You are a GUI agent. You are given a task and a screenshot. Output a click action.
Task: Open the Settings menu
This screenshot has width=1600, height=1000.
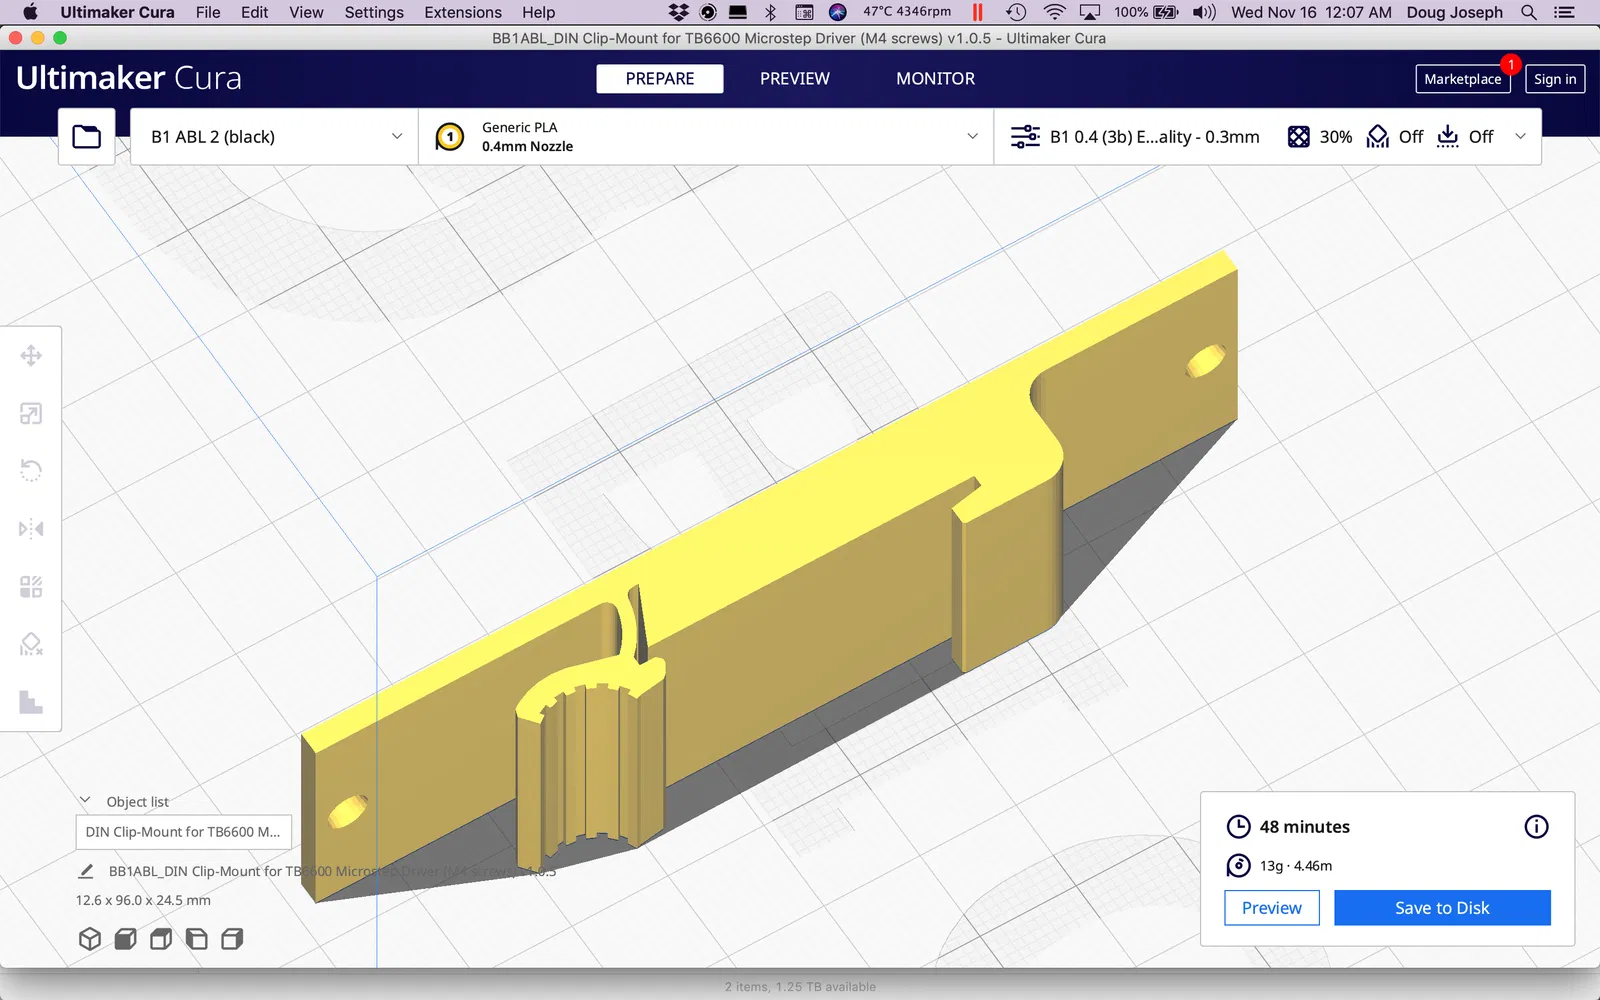(374, 12)
